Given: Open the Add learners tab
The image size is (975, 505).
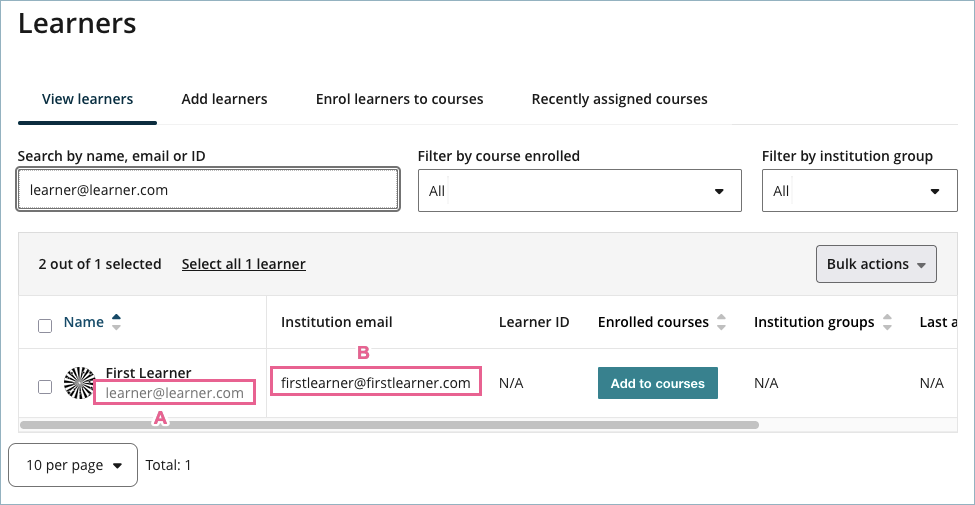Looking at the screenshot, I should click(x=224, y=99).
